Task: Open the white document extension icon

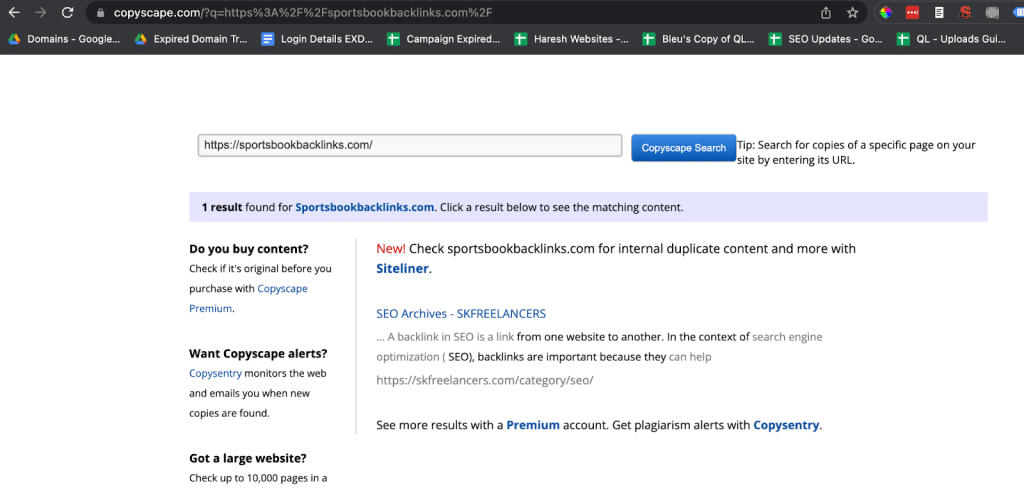Action: click(x=938, y=13)
